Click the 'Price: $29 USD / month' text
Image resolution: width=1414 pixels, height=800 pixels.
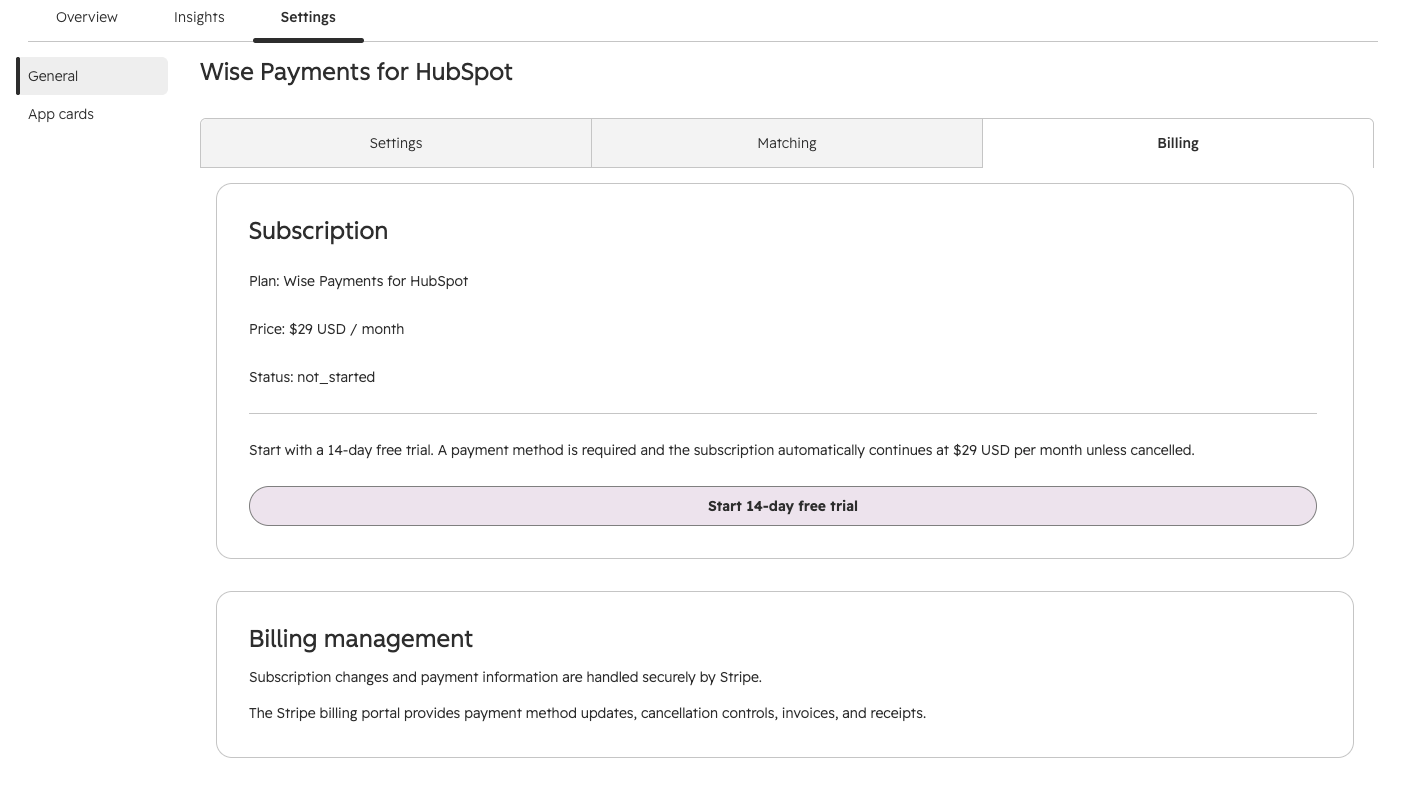pyautogui.click(x=326, y=329)
